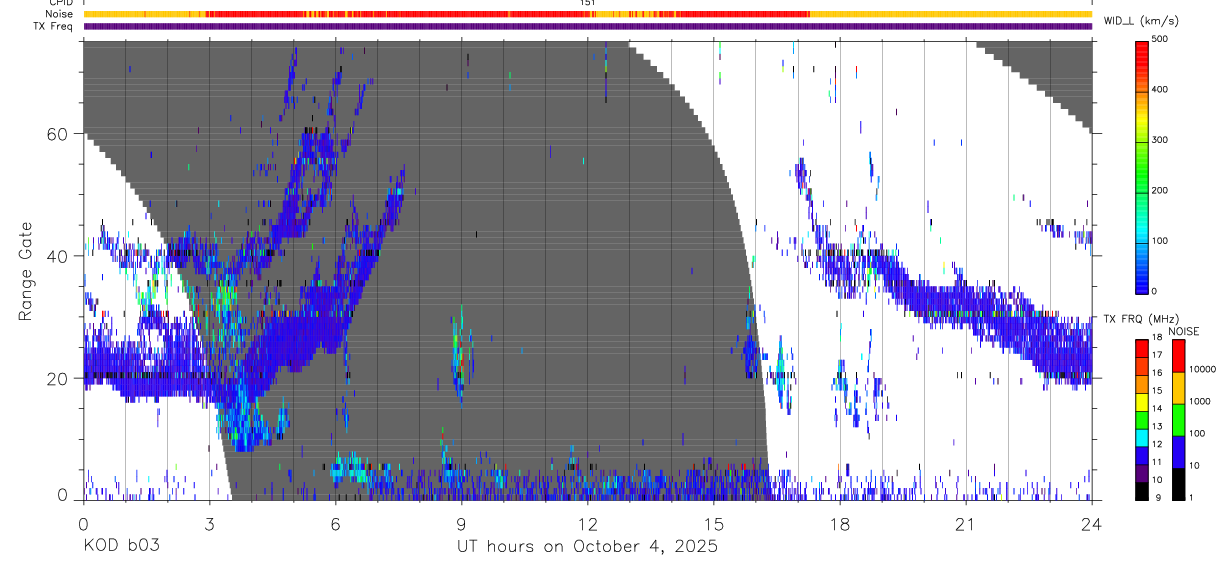Viewport: 1228px width, 567px height.
Task: Click the 'NOISE' legend title
Action: [1185, 331]
